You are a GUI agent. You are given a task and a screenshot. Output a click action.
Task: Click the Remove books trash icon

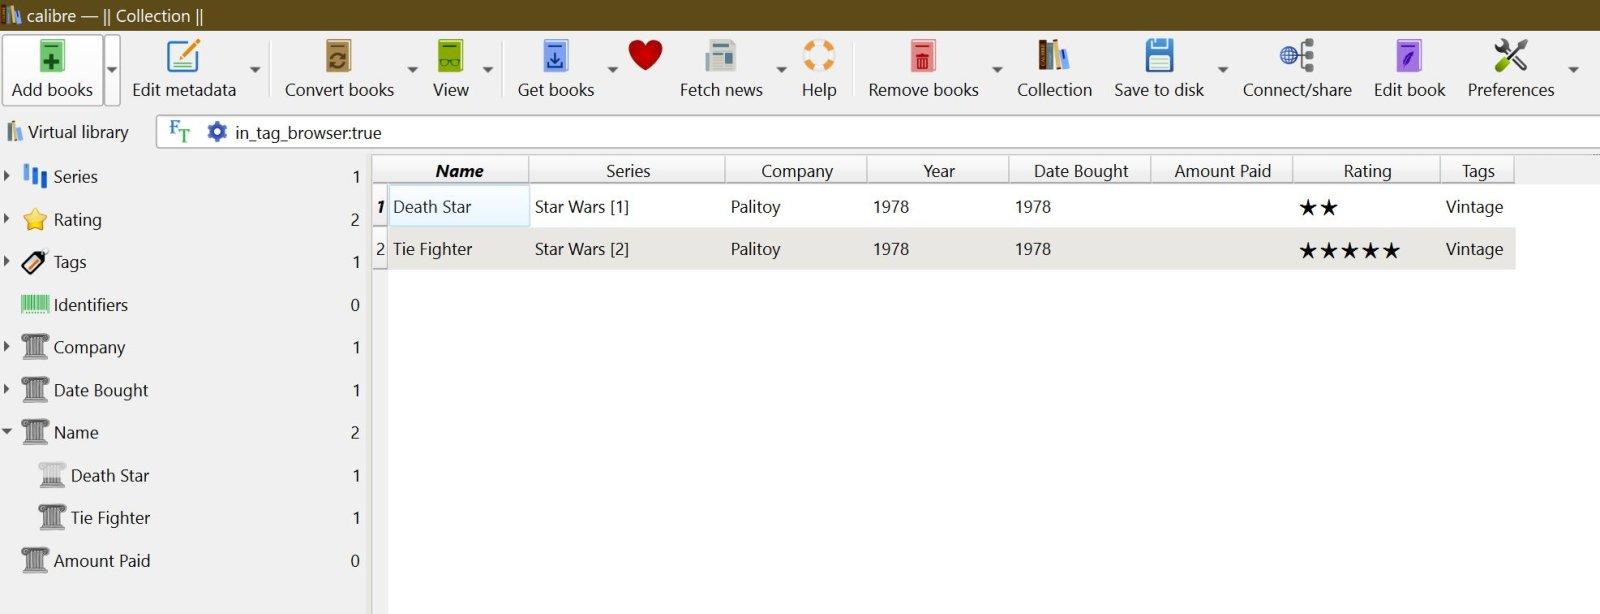pyautogui.click(x=923, y=56)
